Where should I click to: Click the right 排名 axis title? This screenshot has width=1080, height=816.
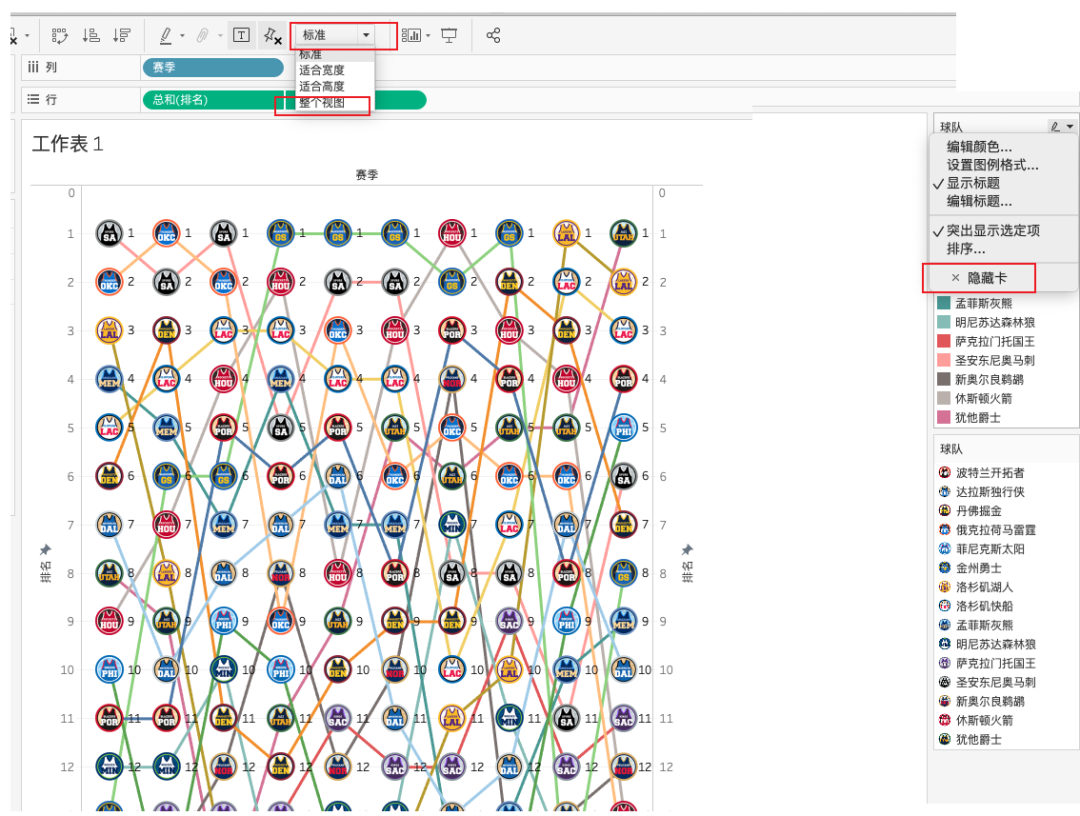pyautogui.click(x=687, y=572)
